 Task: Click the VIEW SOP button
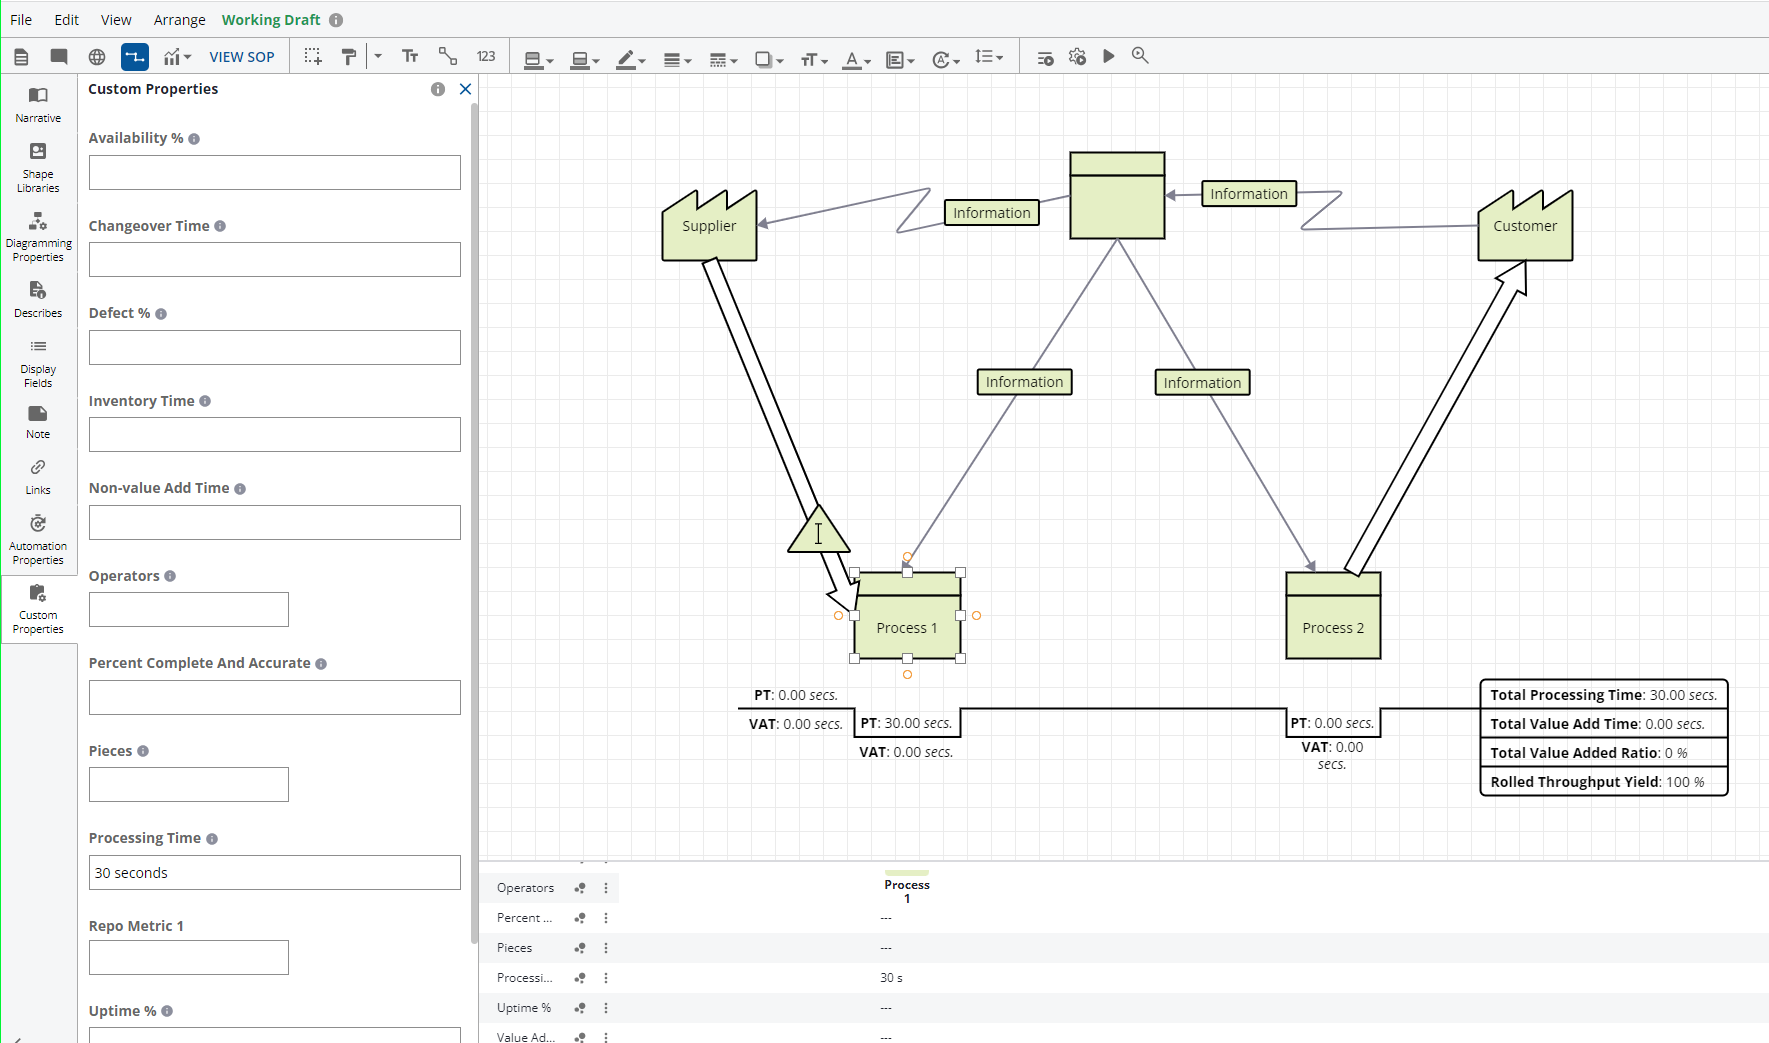(x=241, y=57)
